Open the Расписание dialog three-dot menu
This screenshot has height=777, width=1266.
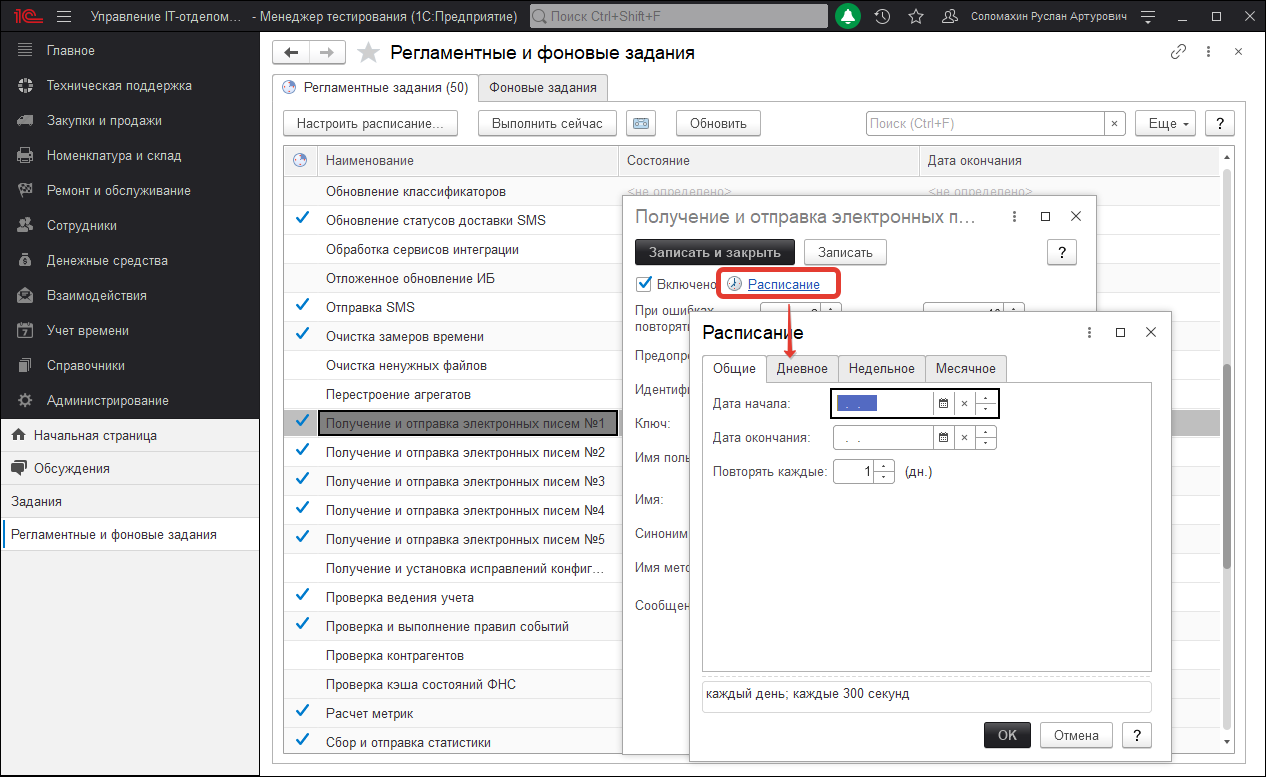(1089, 332)
